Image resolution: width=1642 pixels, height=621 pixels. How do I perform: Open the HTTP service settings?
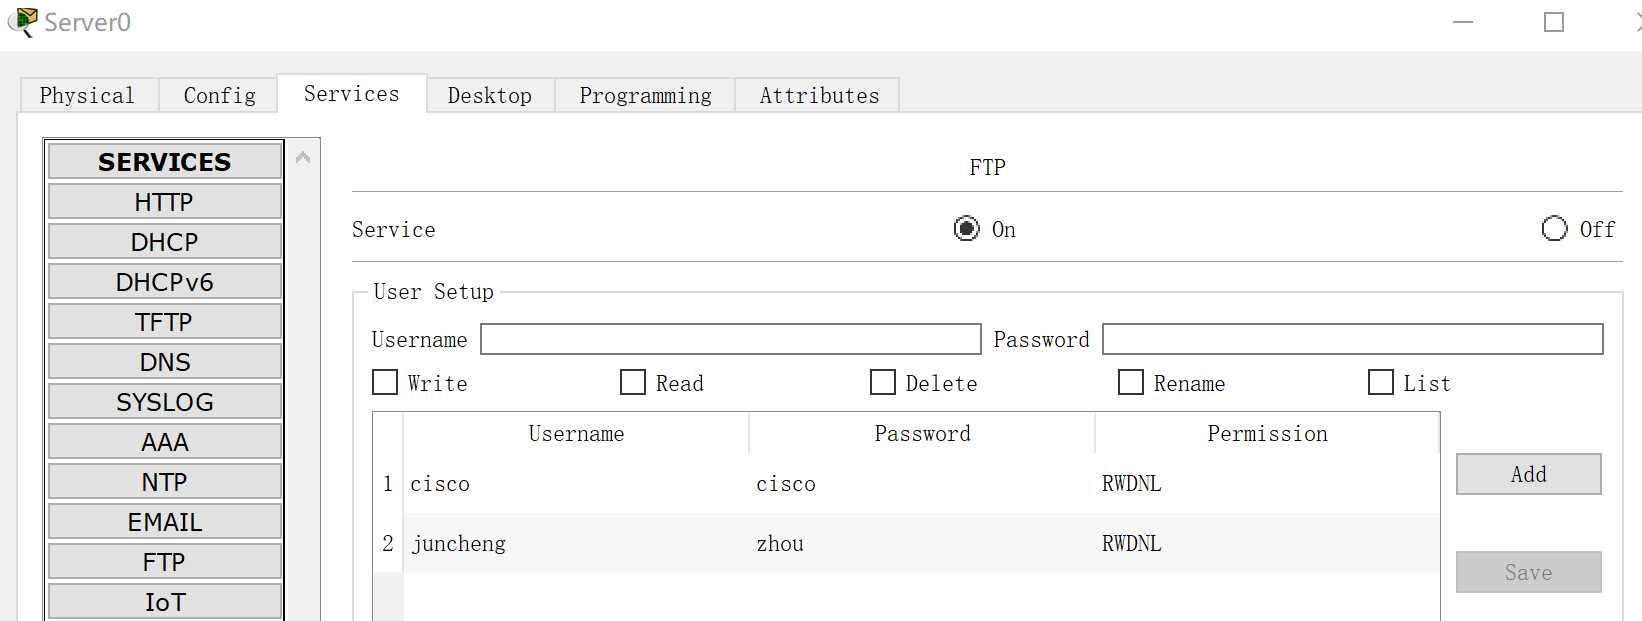[x=165, y=202]
